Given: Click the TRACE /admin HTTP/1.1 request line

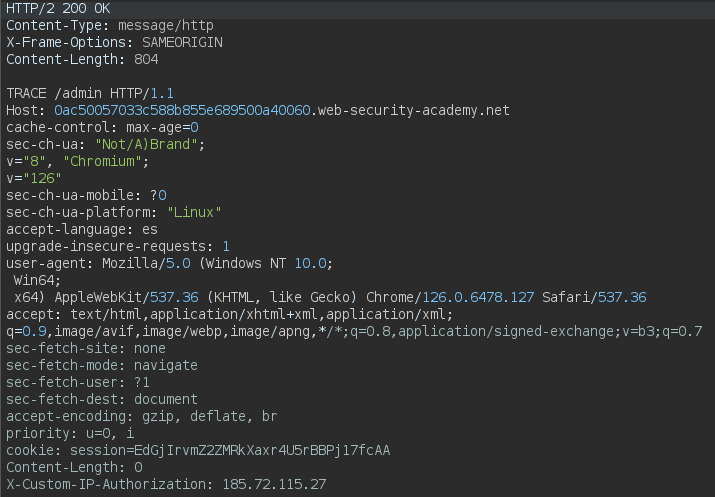Looking at the screenshot, I should (90, 93).
